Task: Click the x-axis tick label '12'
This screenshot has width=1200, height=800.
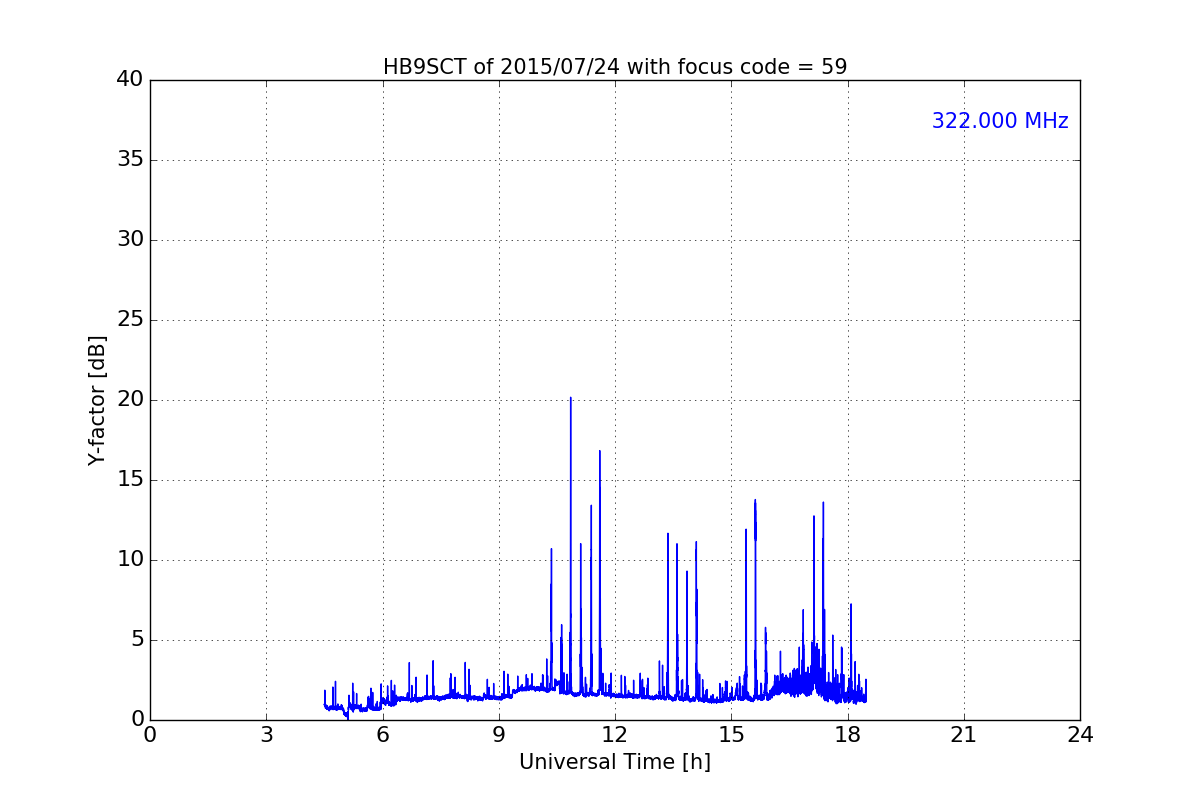Action: click(615, 735)
